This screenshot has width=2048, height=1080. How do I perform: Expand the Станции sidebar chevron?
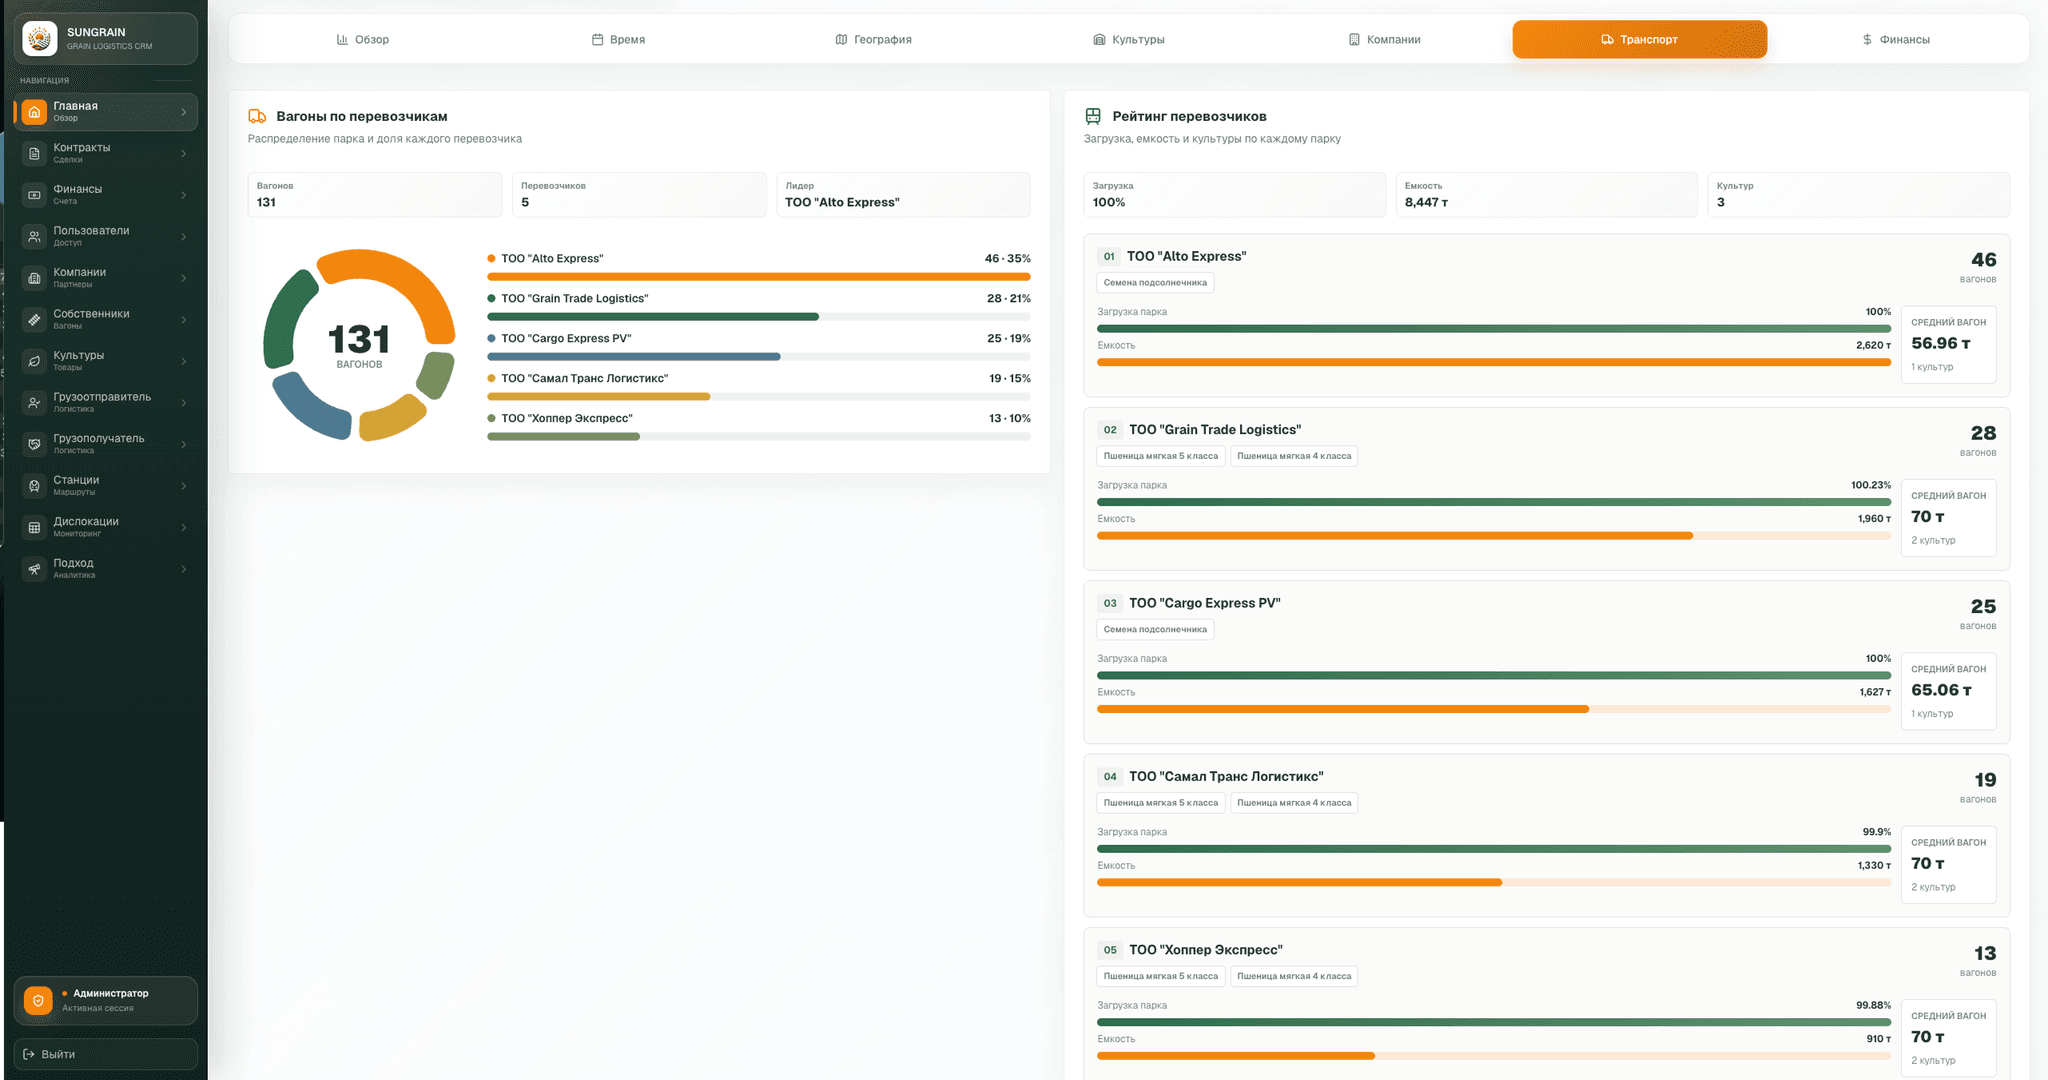(x=183, y=486)
